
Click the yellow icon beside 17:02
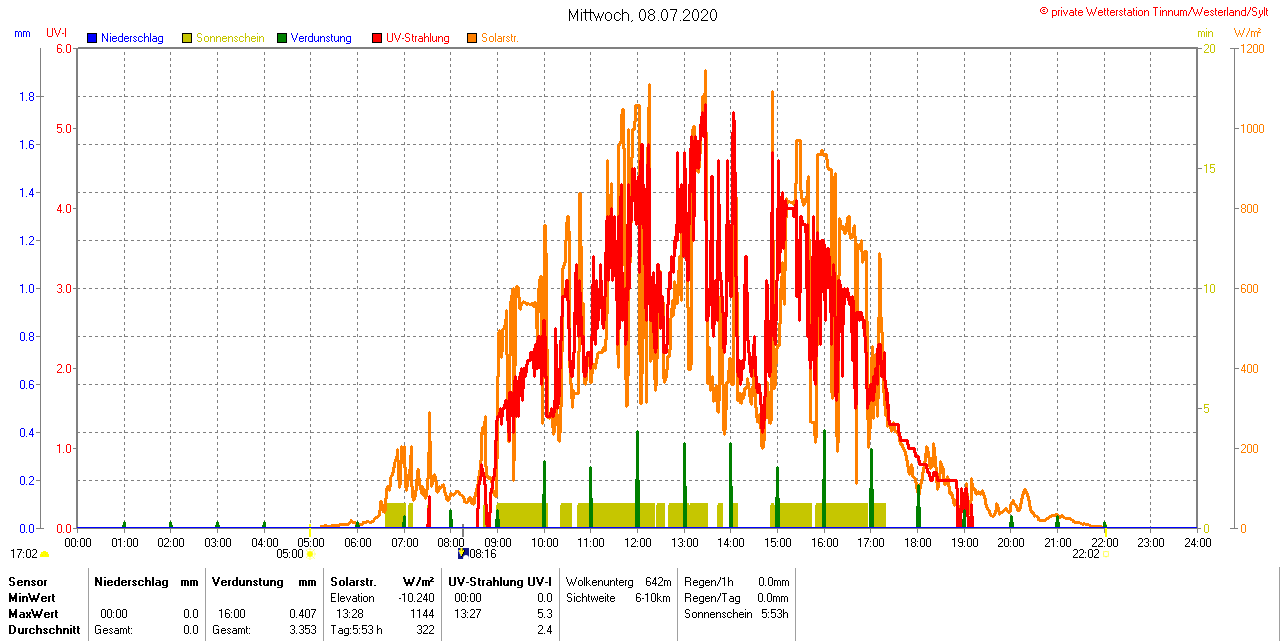tap(45, 554)
